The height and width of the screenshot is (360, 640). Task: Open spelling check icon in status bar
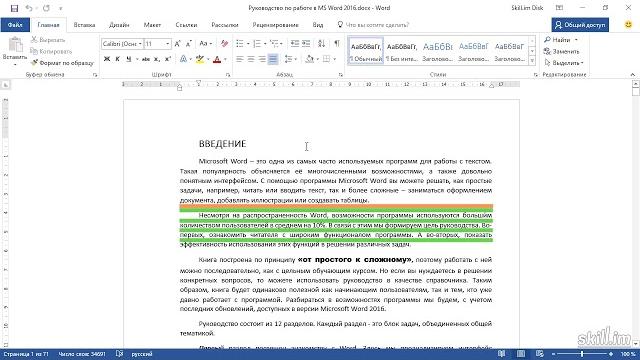119,354
